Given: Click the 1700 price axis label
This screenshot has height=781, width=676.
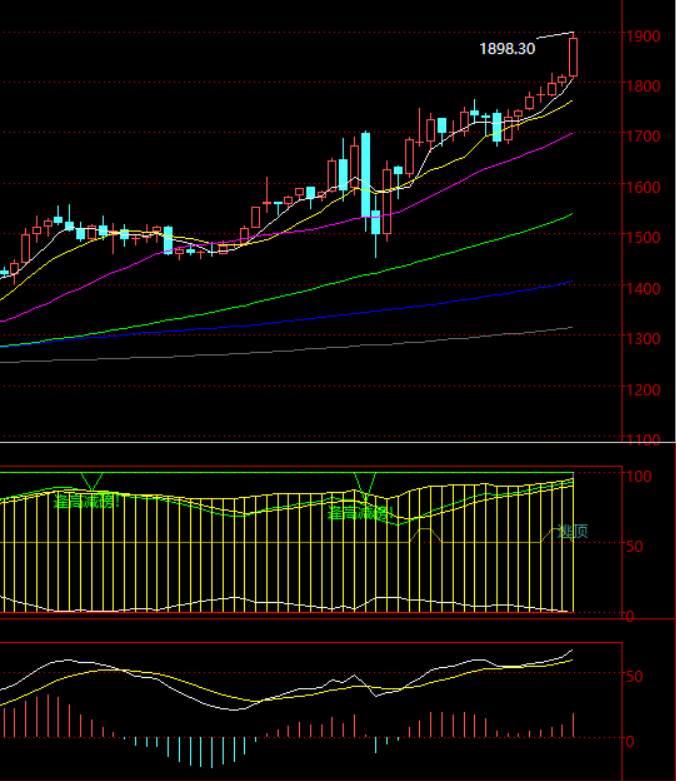Looking at the screenshot, I should pos(644,135).
